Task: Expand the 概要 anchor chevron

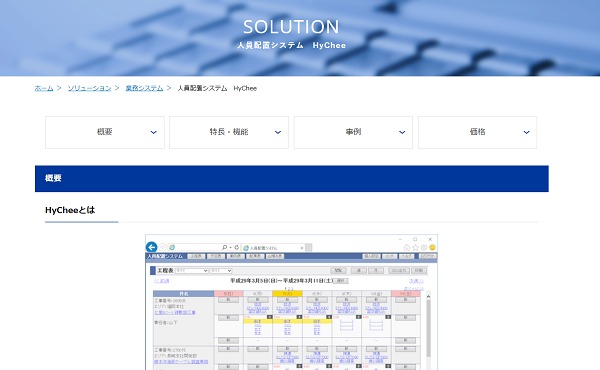Action: coord(153,132)
